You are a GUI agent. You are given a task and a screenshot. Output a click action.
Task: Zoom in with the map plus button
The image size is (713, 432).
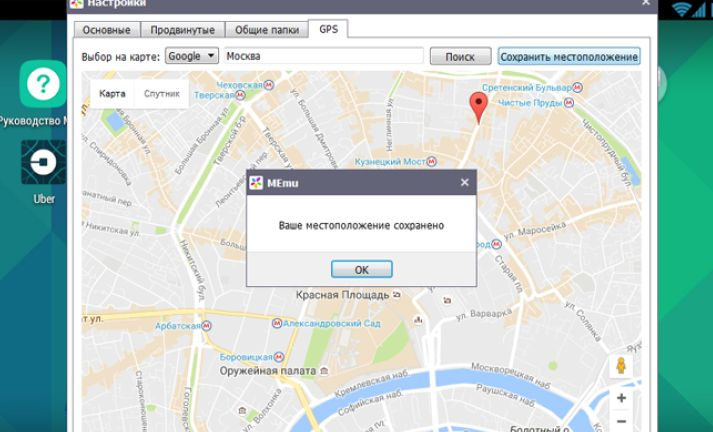[x=621, y=398]
